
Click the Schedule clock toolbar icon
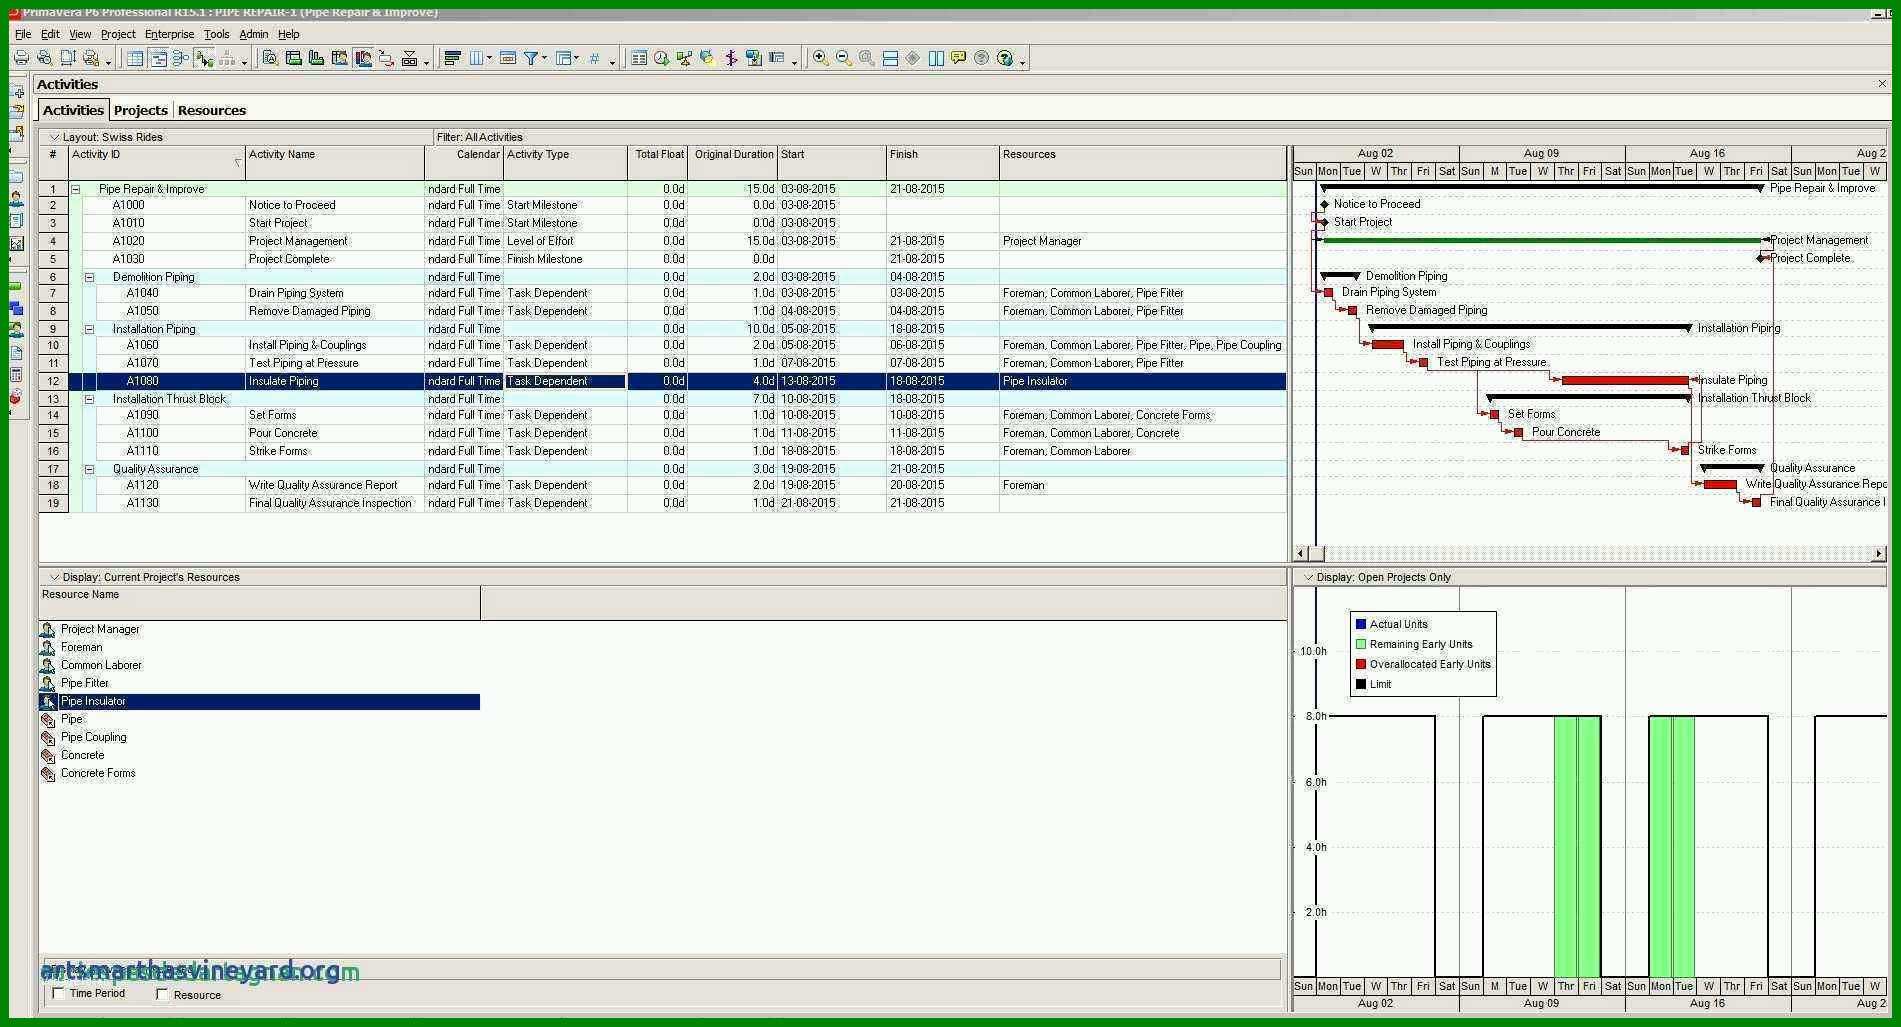[662, 58]
